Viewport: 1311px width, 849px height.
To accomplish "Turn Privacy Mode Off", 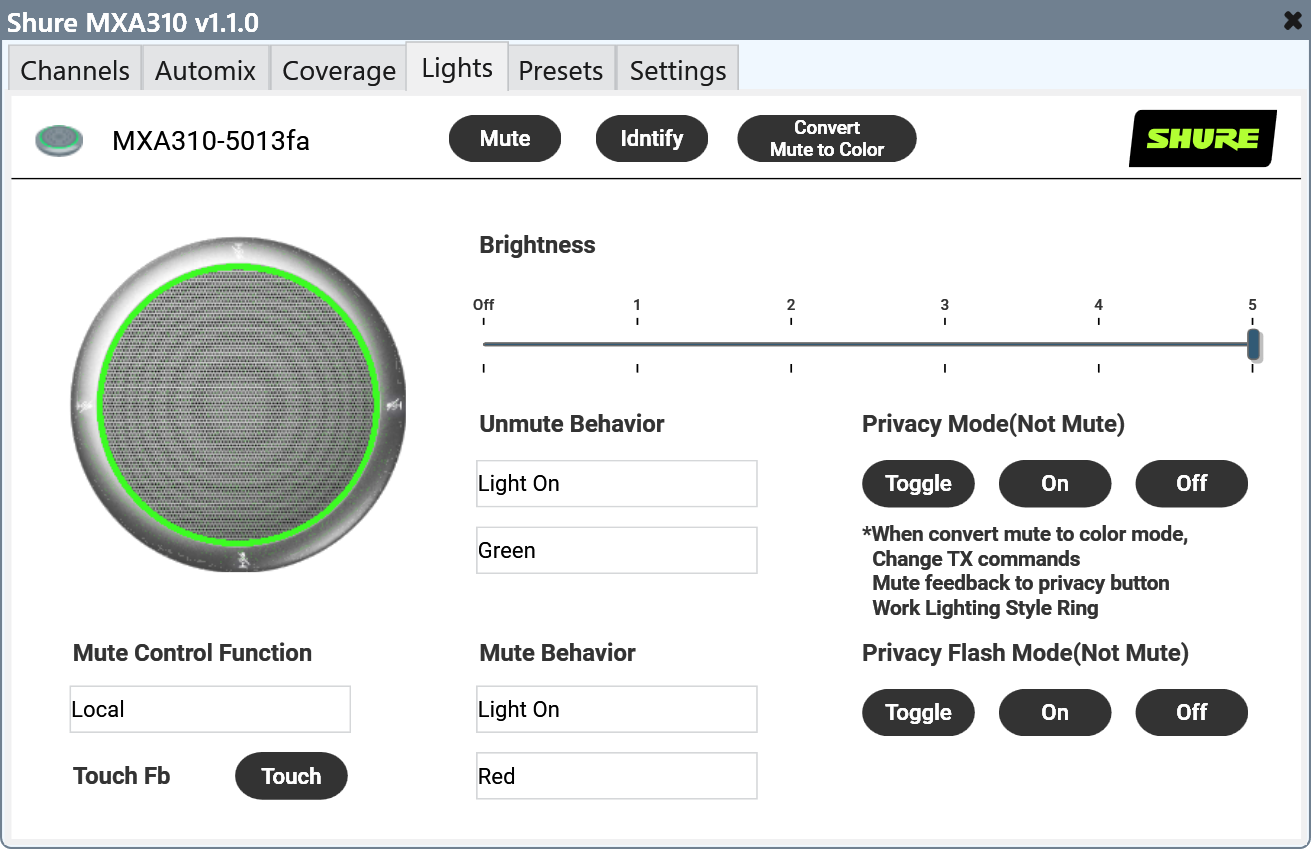I will [1192, 484].
